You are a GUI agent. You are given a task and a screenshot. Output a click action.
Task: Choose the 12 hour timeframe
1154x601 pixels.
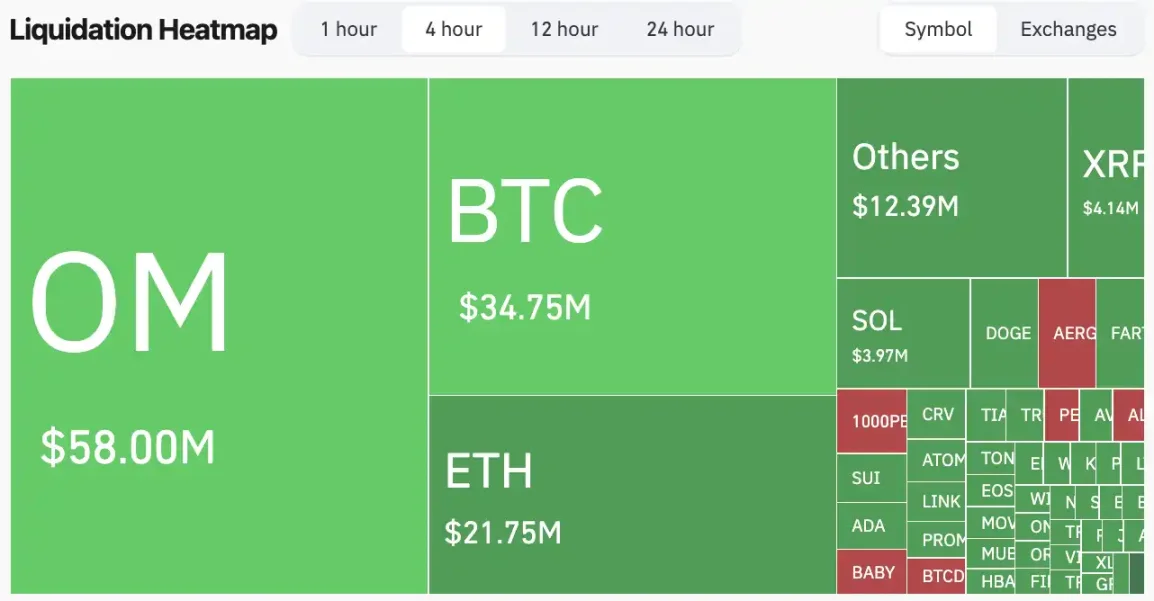pyautogui.click(x=564, y=29)
